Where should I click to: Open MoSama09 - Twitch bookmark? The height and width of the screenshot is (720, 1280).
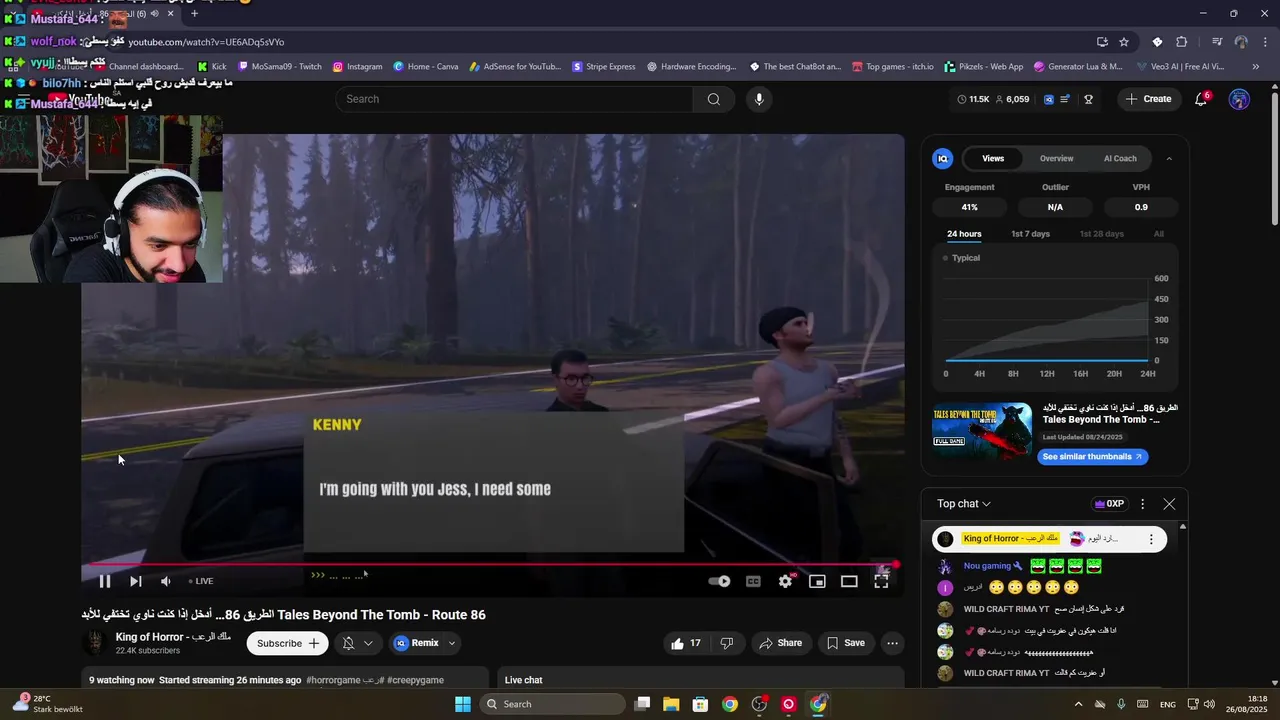(280, 67)
